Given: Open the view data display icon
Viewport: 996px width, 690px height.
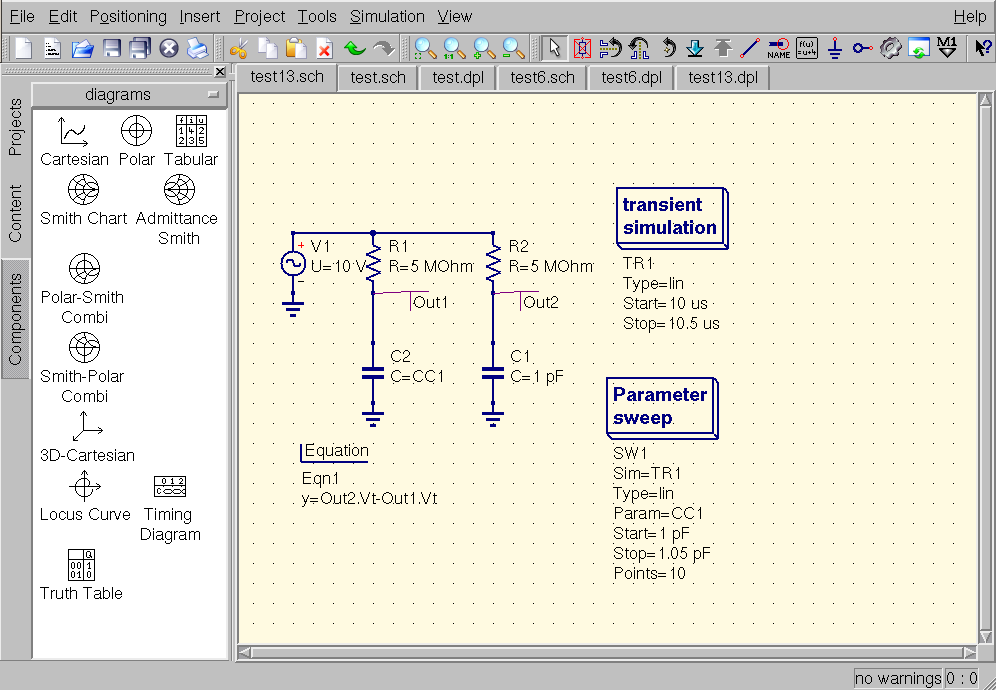Looking at the screenshot, I should (x=919, y=48).
